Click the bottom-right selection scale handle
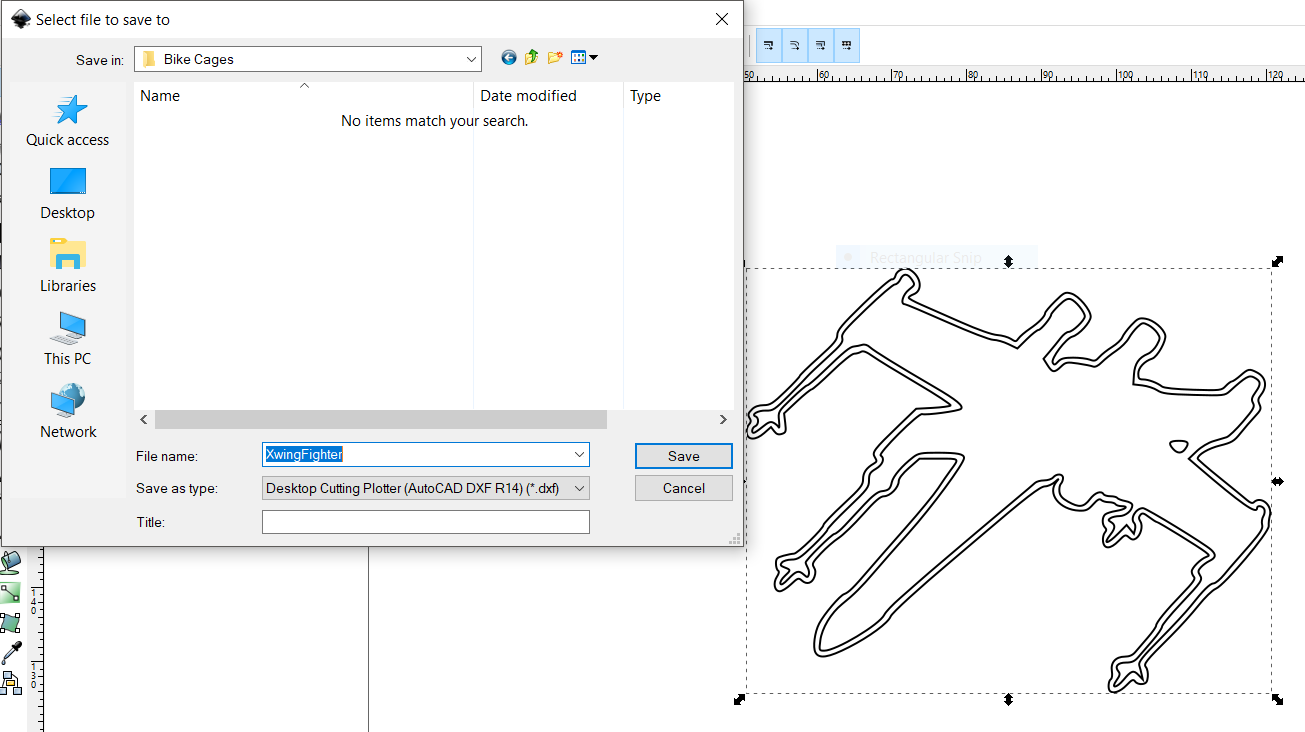This screenshot has height=732, width=1305. tap(1277, 699)
